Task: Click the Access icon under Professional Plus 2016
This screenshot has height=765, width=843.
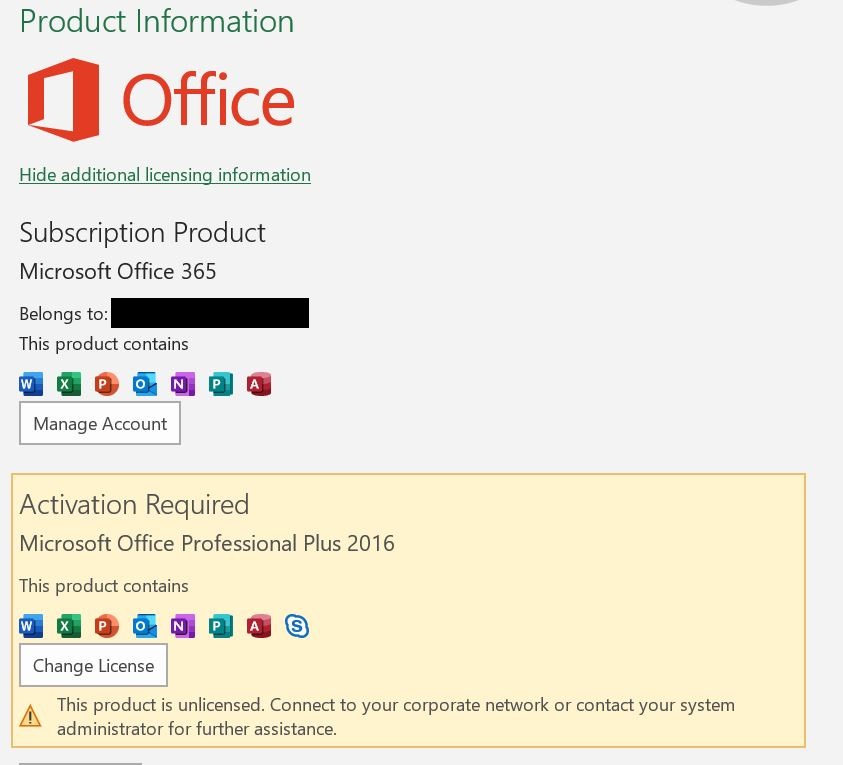Action: (x=259, y=626)
